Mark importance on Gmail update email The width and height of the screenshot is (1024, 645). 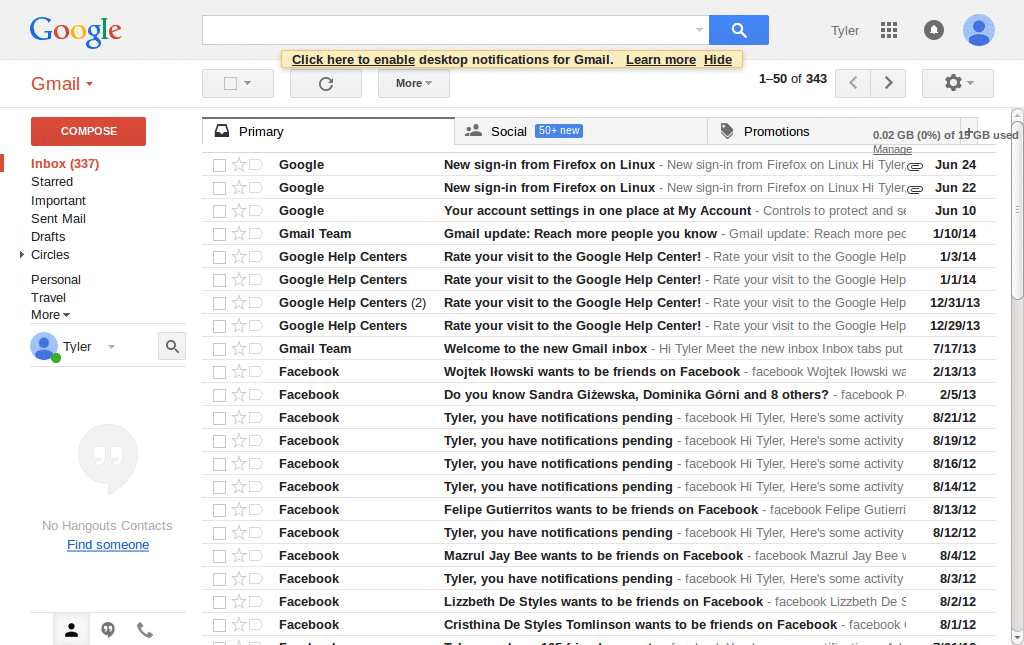point(255,234)
